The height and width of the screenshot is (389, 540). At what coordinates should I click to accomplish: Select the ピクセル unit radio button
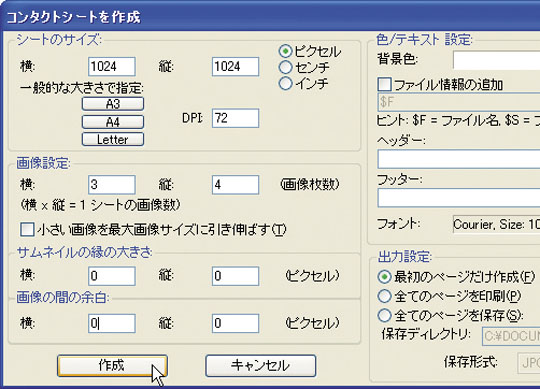tap(285, 51)
